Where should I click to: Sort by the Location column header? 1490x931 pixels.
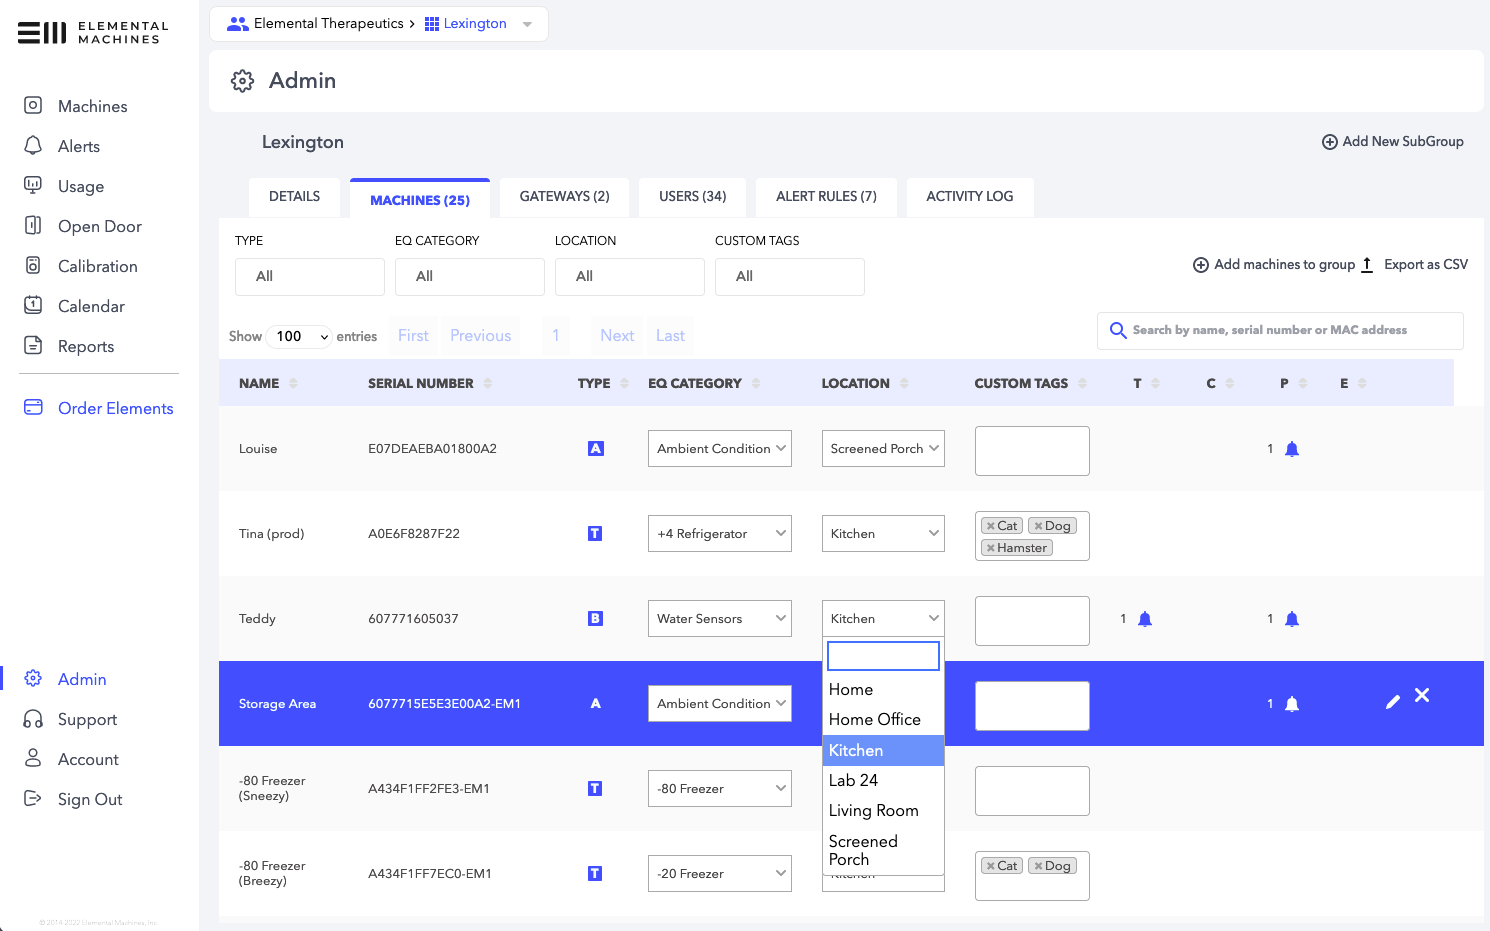click(x=865, y=383)
